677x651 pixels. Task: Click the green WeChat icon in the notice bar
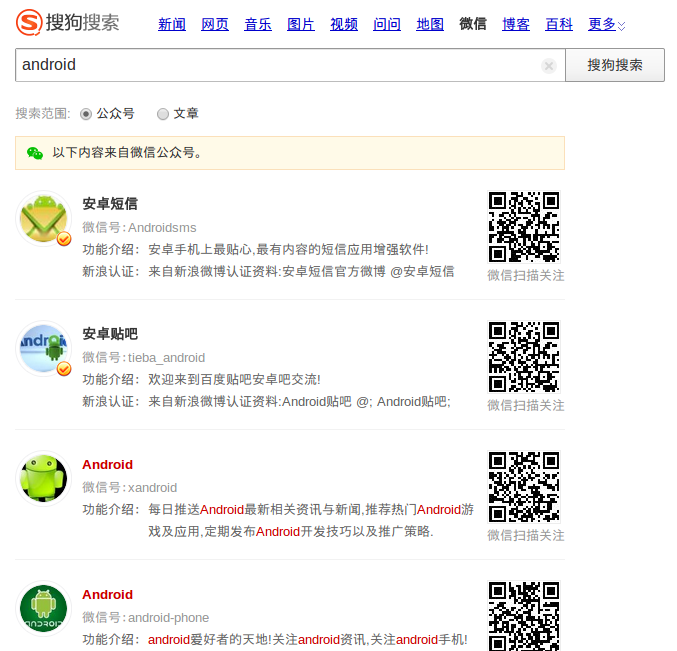35,153
